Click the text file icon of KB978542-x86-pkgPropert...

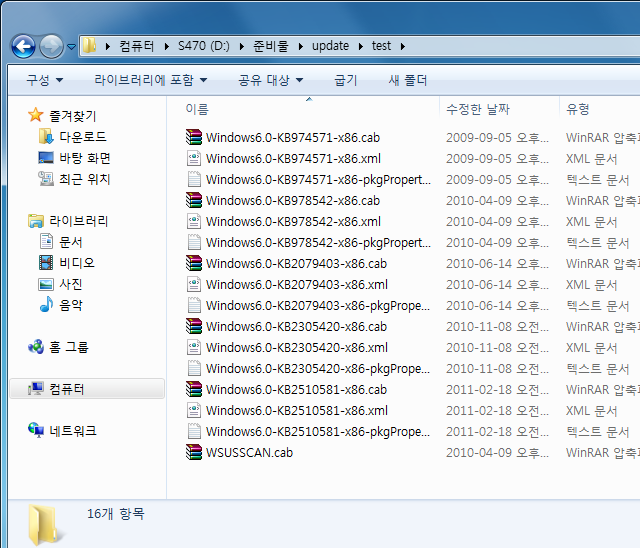194,242
